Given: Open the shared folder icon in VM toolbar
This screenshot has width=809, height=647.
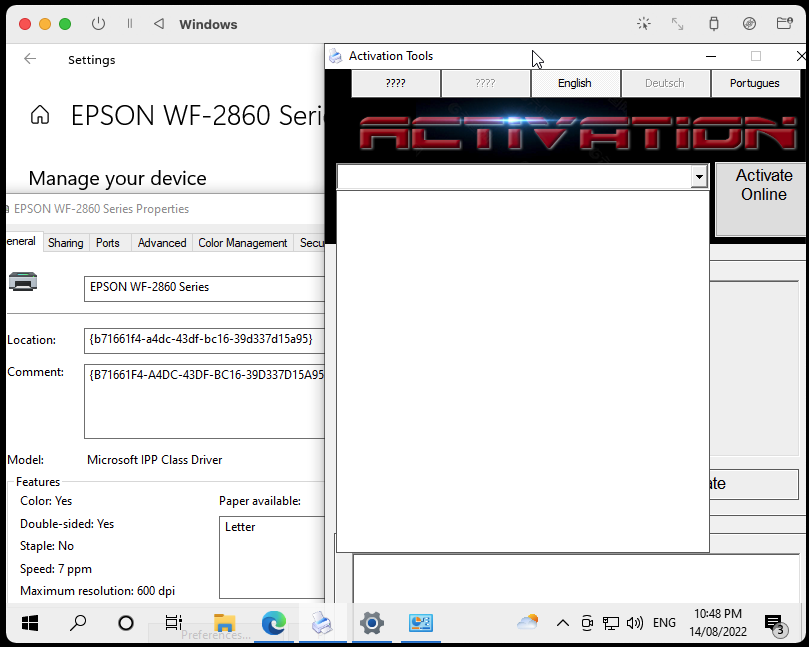Looking at the screenshot, I should tap(785, 24).
